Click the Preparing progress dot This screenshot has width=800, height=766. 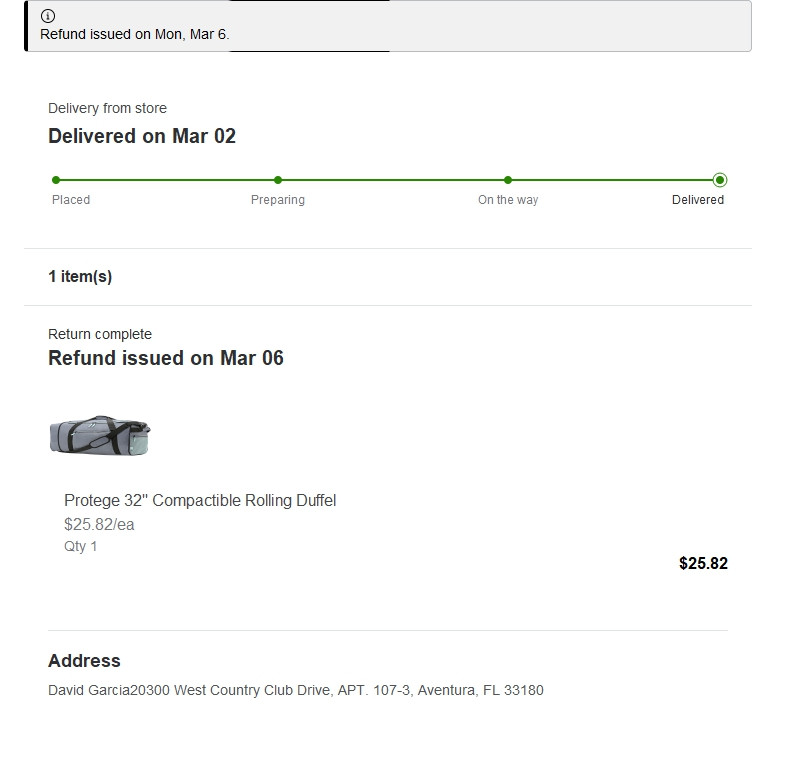(278, 180)
